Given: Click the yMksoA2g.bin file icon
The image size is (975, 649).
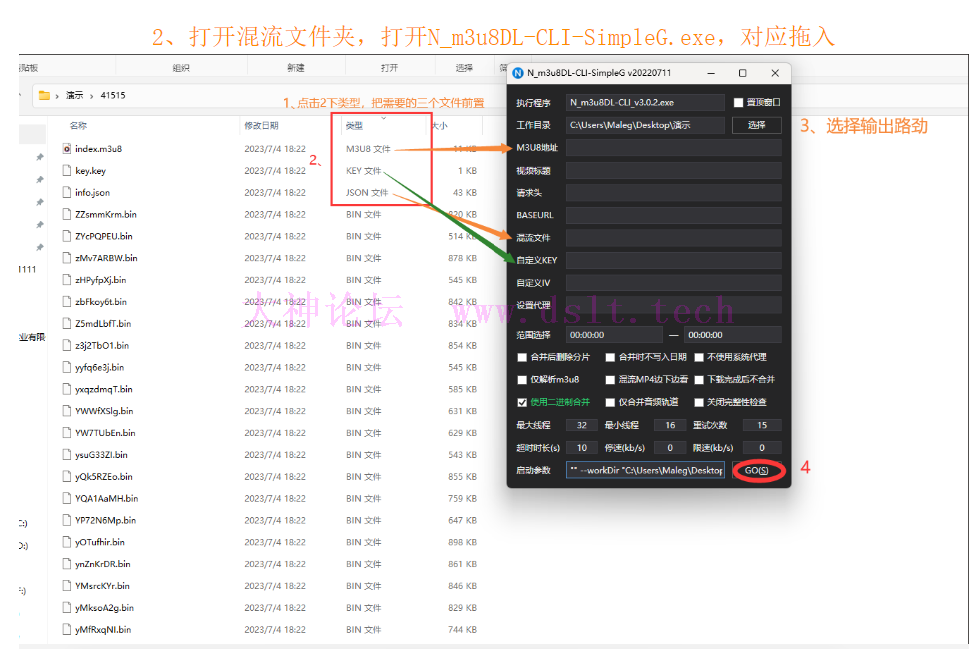Looking at the screenshot, I should click(x=67, y=607).
